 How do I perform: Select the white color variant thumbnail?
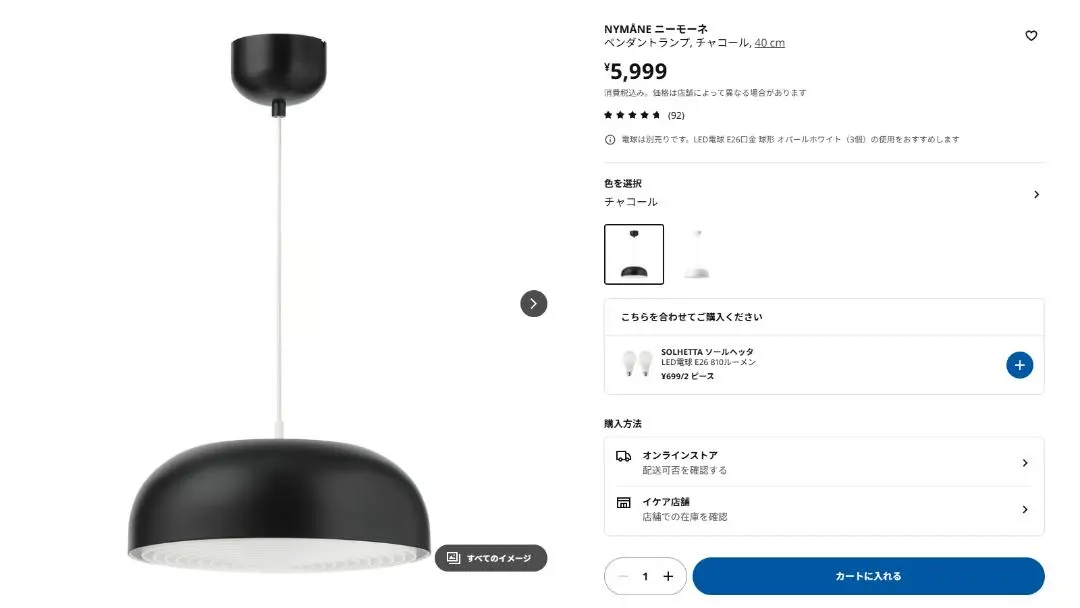696,254
